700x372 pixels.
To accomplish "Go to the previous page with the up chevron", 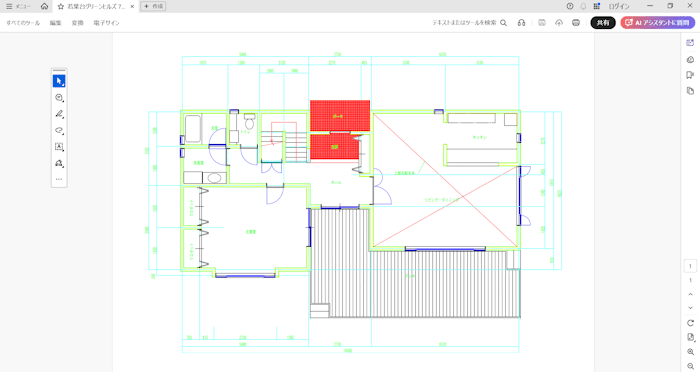I will point(690,294).
